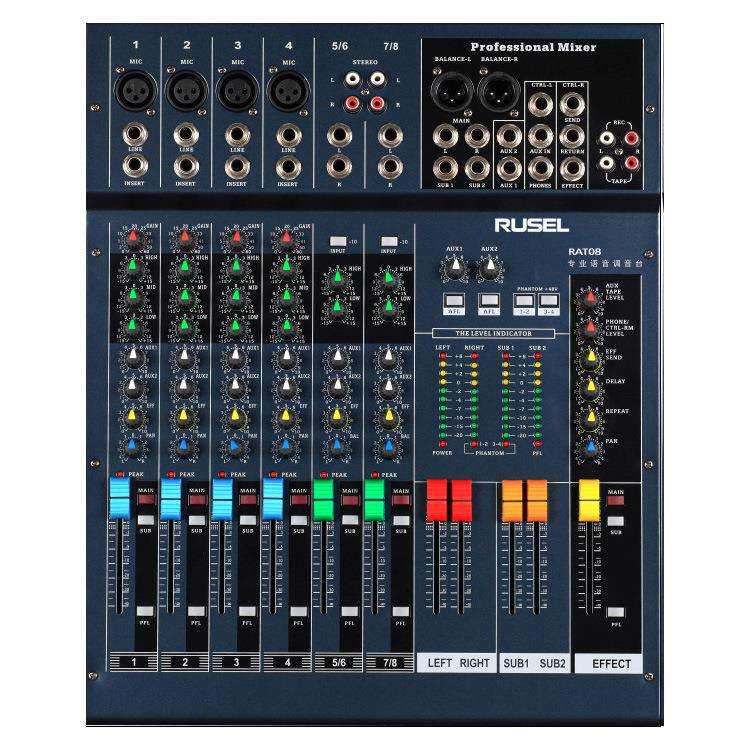Turn channel 3 yellow EFF knob

pyautogui.click(x=235, y=416)
